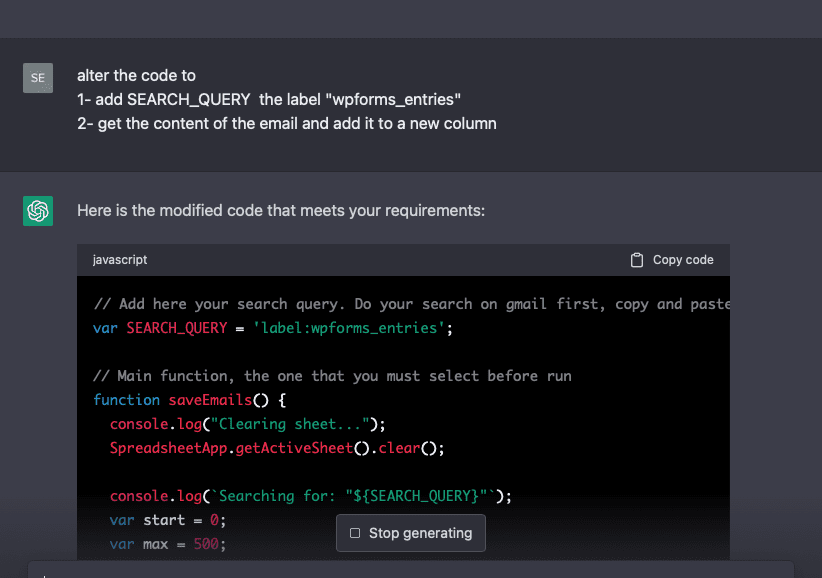Viewport: 822px width, 578px height.
Task: Click the javascript language label
Action: tap(120, 260)
